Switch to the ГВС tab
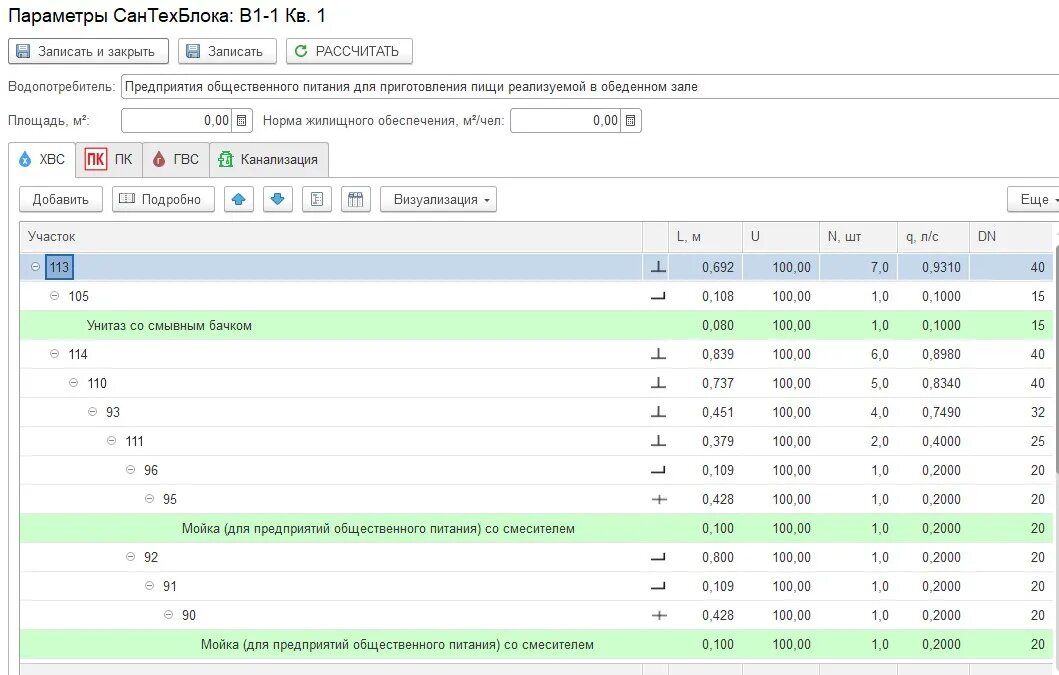 (x=176, y=159)
